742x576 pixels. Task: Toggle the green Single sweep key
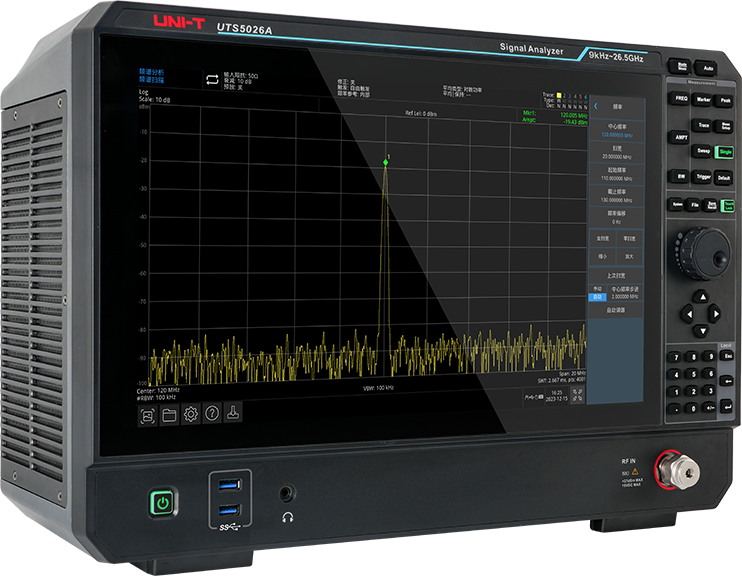click(x=726, y=152)
